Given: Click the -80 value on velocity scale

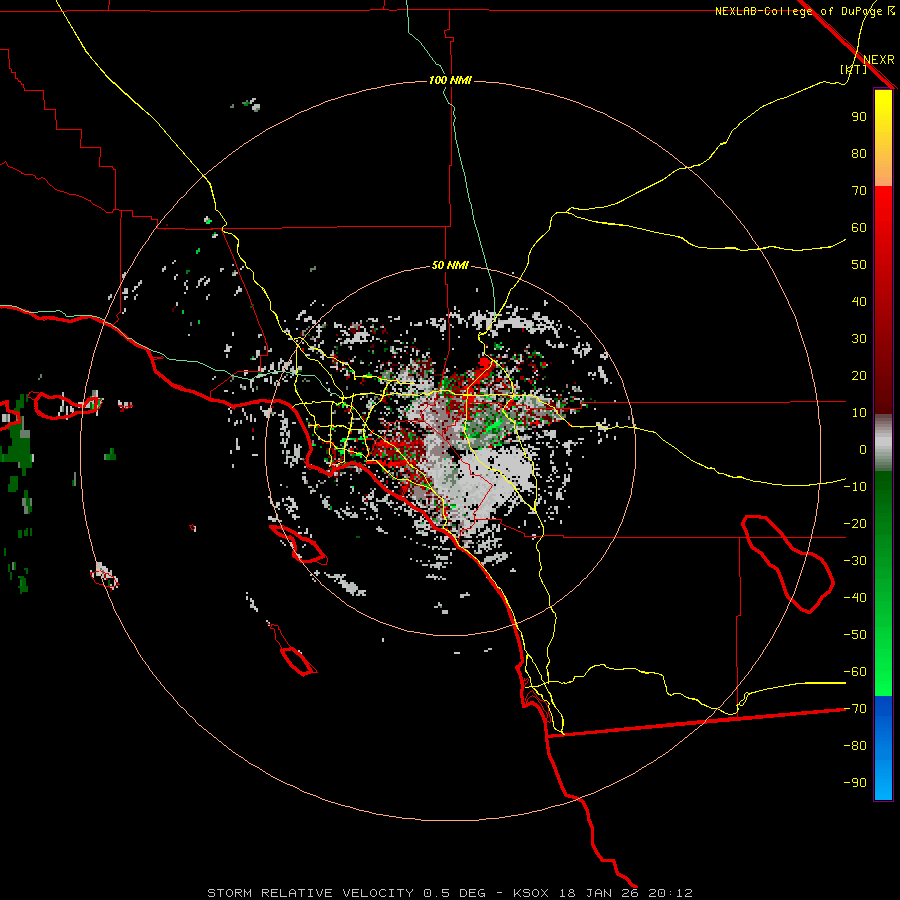Looking at the screenshot, I should point(855,746).
